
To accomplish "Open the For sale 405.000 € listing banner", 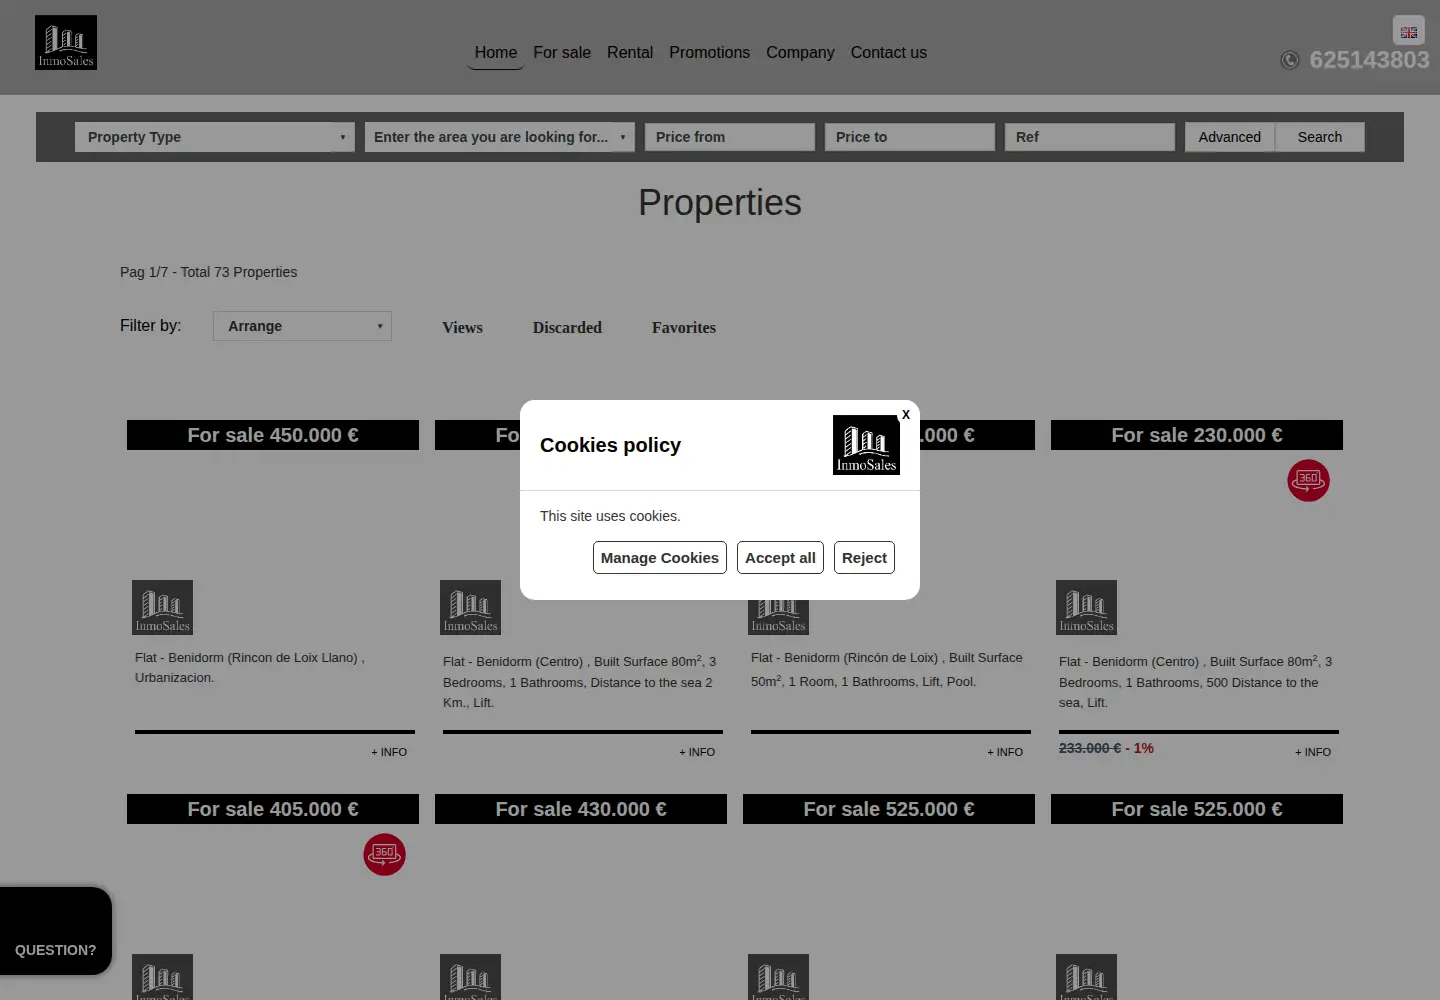I will [273, 809].
